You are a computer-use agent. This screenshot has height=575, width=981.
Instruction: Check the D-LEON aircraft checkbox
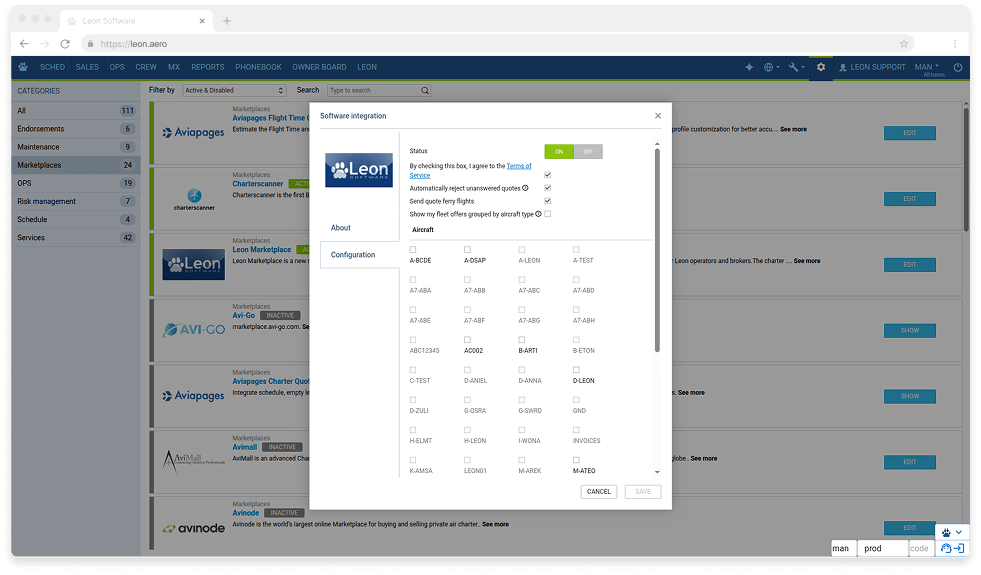(x=576, y=370)
